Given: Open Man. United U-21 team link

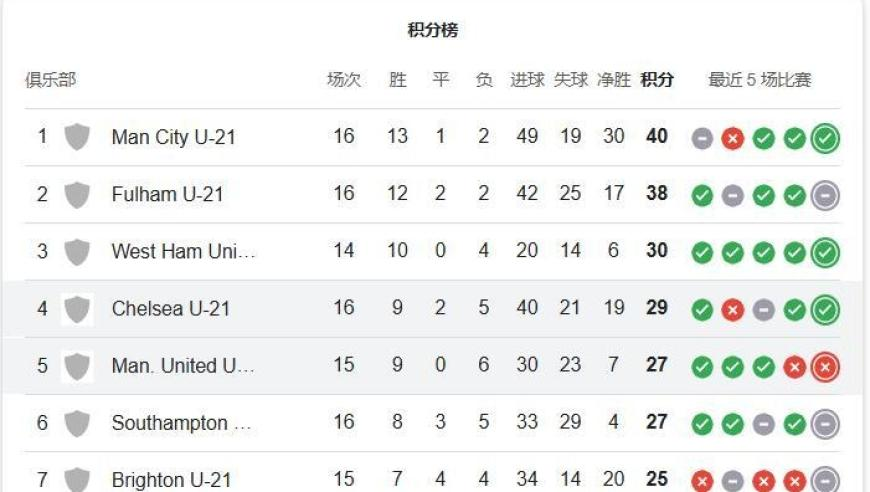Looking at the screenshot, I should click(x=183, y=366).
